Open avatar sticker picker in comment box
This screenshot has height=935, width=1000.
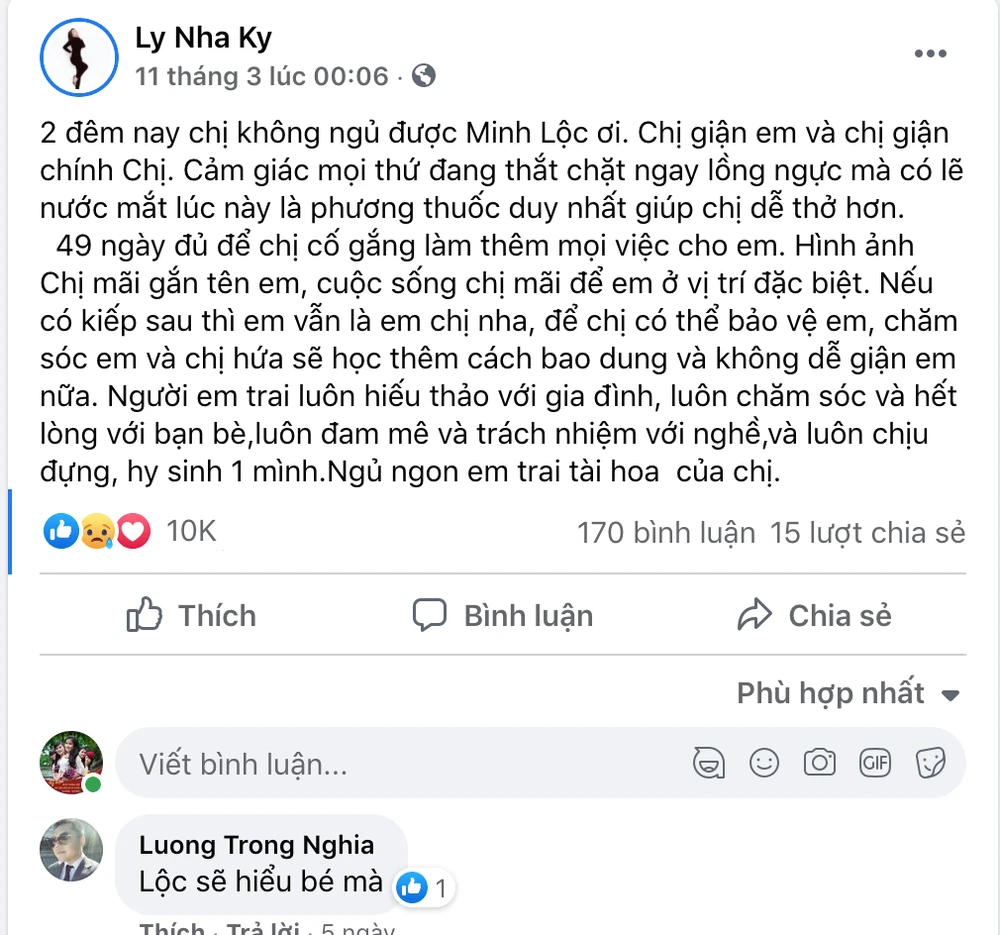coord(709,764)
